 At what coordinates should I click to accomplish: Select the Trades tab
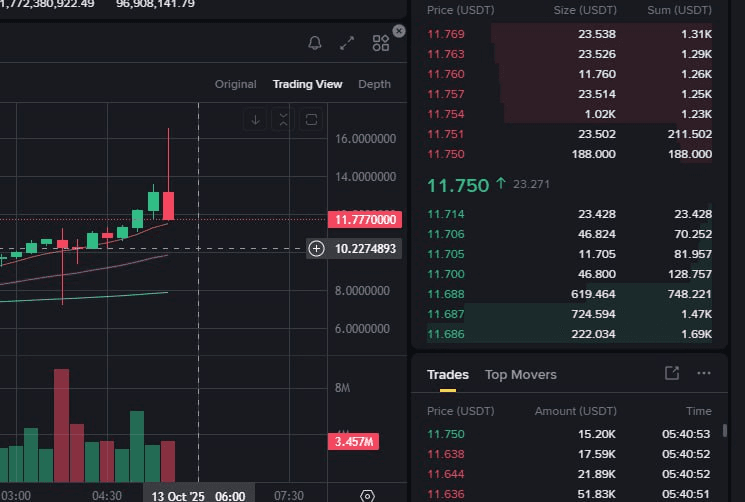(448, 374)
